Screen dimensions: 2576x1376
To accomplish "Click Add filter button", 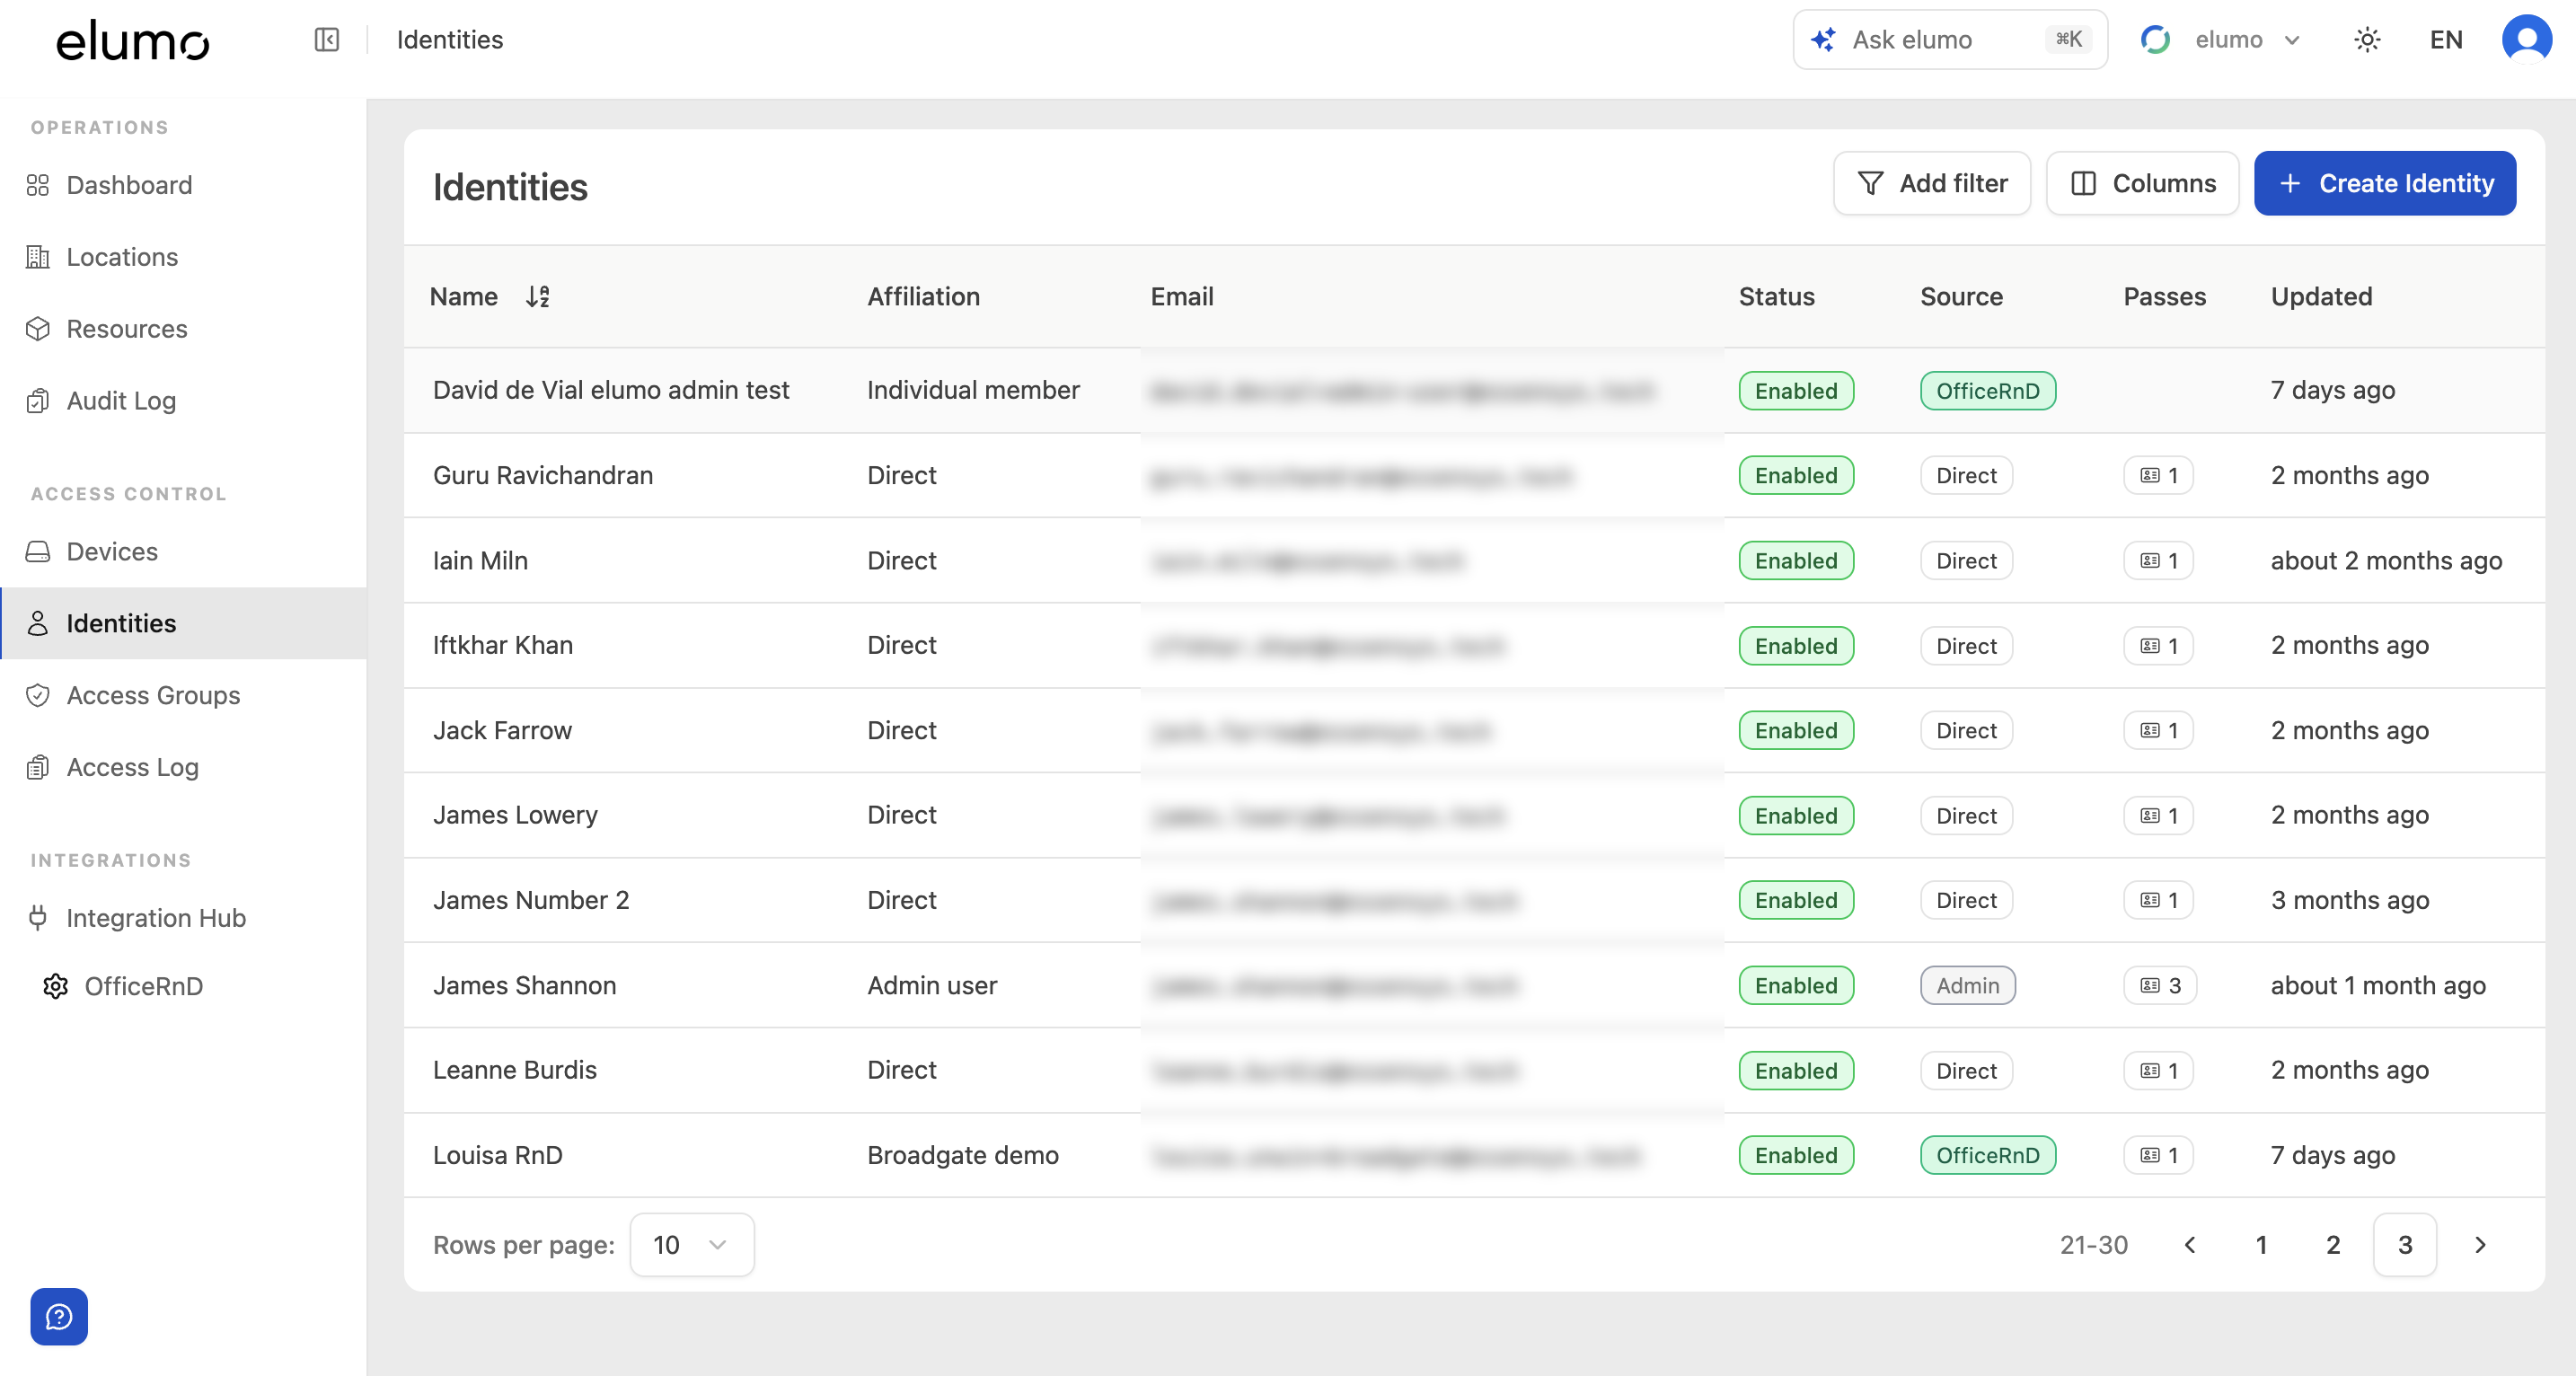I will [1932, 183].
